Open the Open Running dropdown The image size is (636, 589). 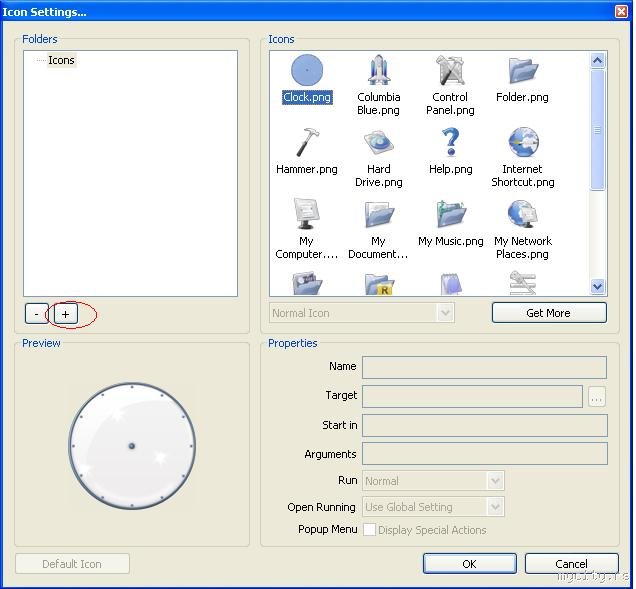pyautogui.click(x=433, y=507)
